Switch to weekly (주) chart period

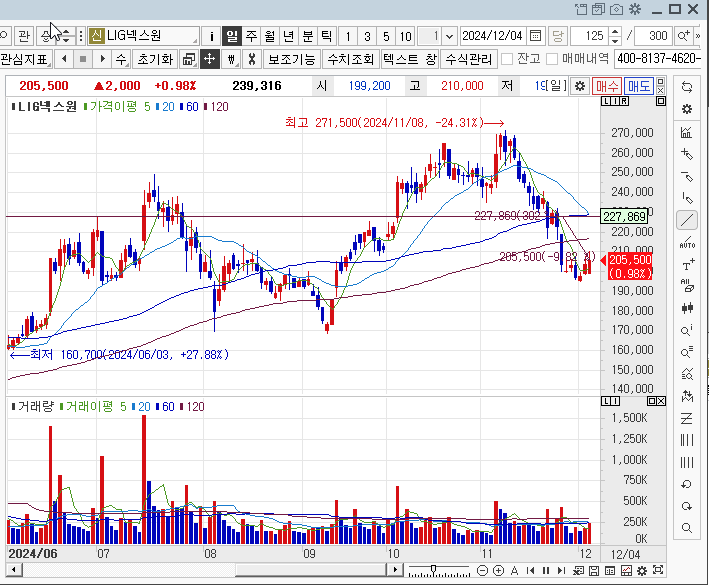251,35
